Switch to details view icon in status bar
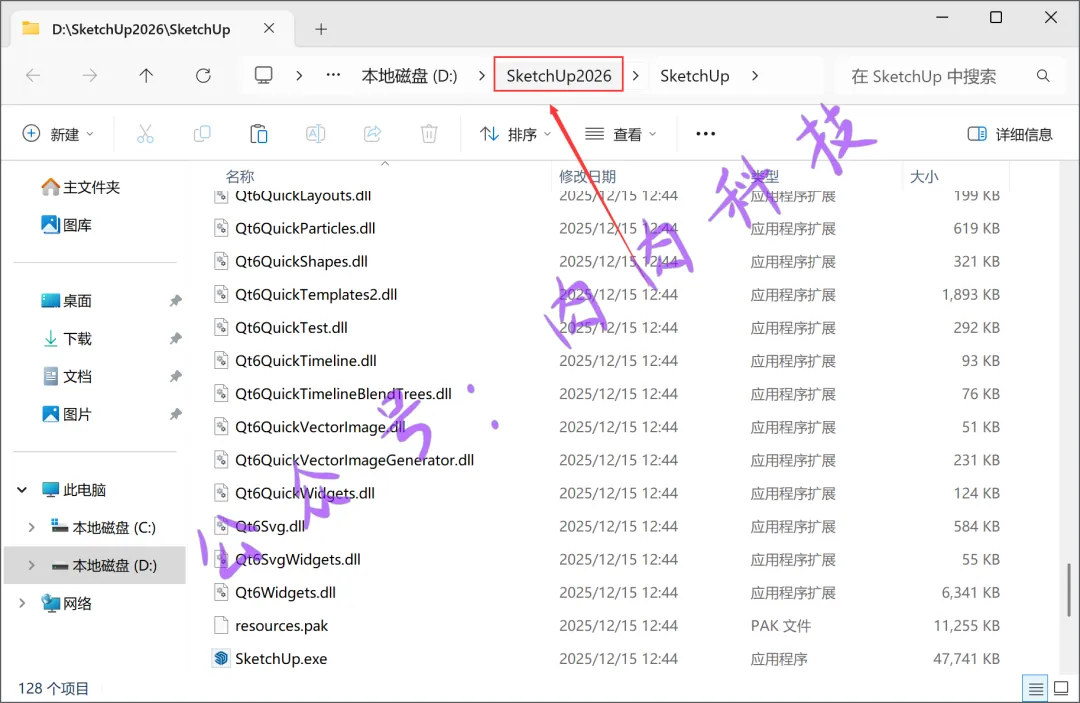The width and height of the screenshot is (1080, 703). pos(1035,688)
